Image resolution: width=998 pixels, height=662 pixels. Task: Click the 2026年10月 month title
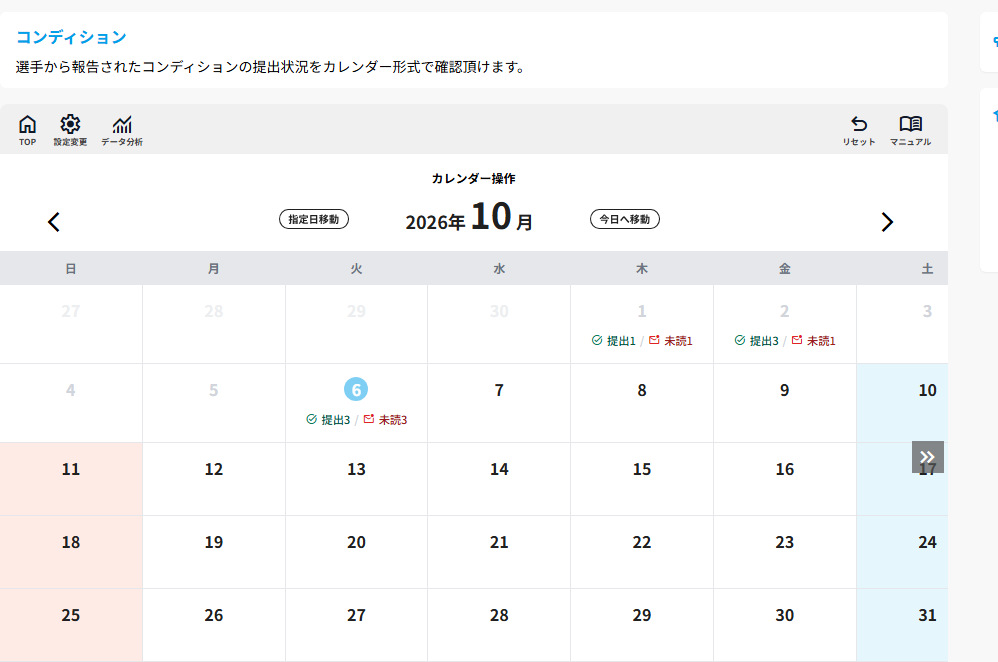click(x=469, y=216)
